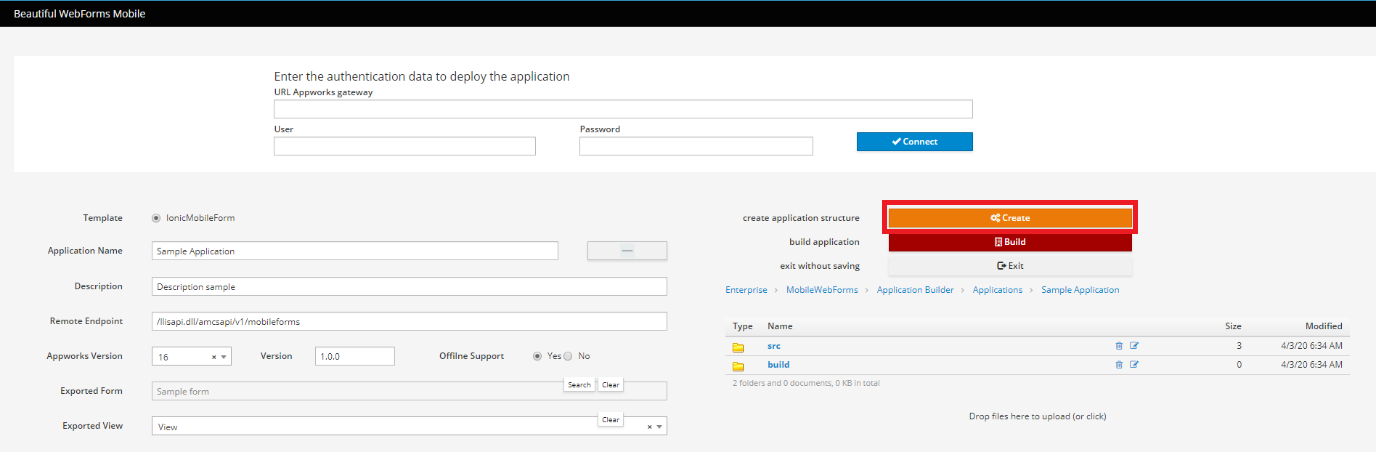
Task: Delete the build folder using trash icon
Action: coord(1119,365)
